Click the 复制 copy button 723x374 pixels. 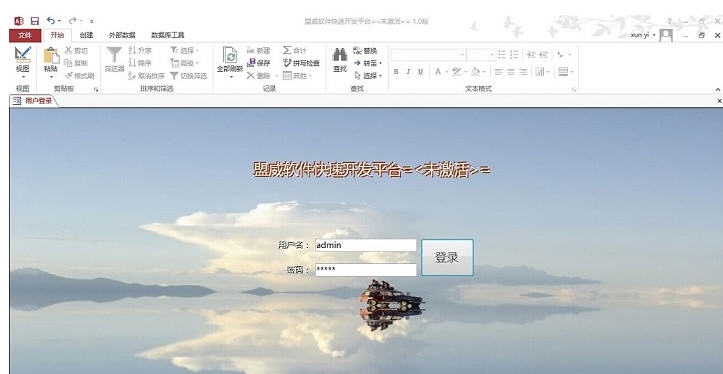coord(76,63)
